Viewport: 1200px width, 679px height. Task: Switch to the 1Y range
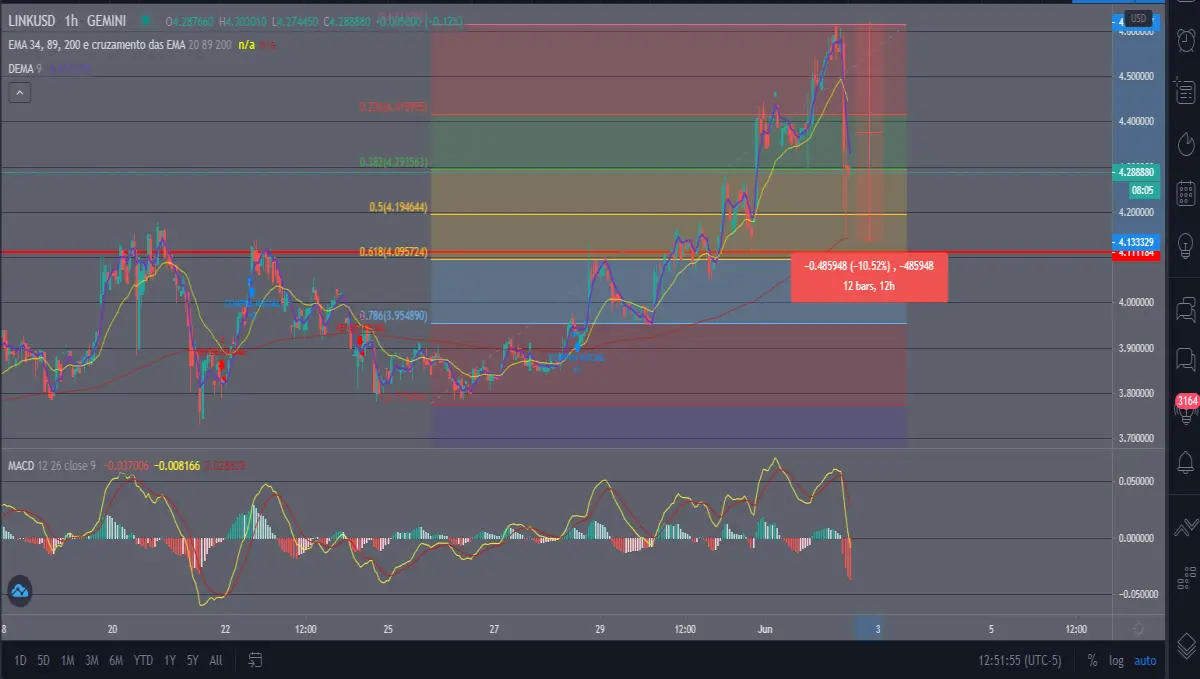[x=169, y=660]
